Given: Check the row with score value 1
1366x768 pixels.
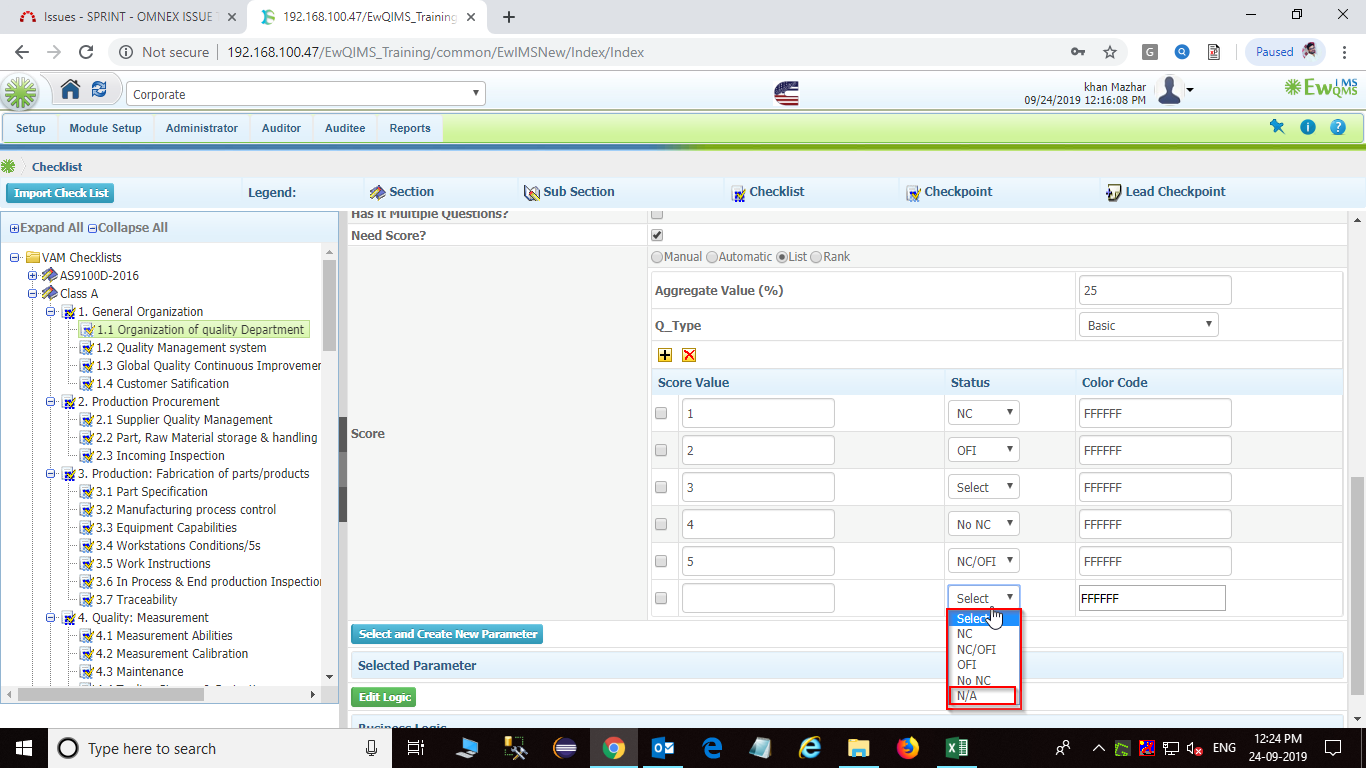Looking at the screenshot, I should pos(661,413).
